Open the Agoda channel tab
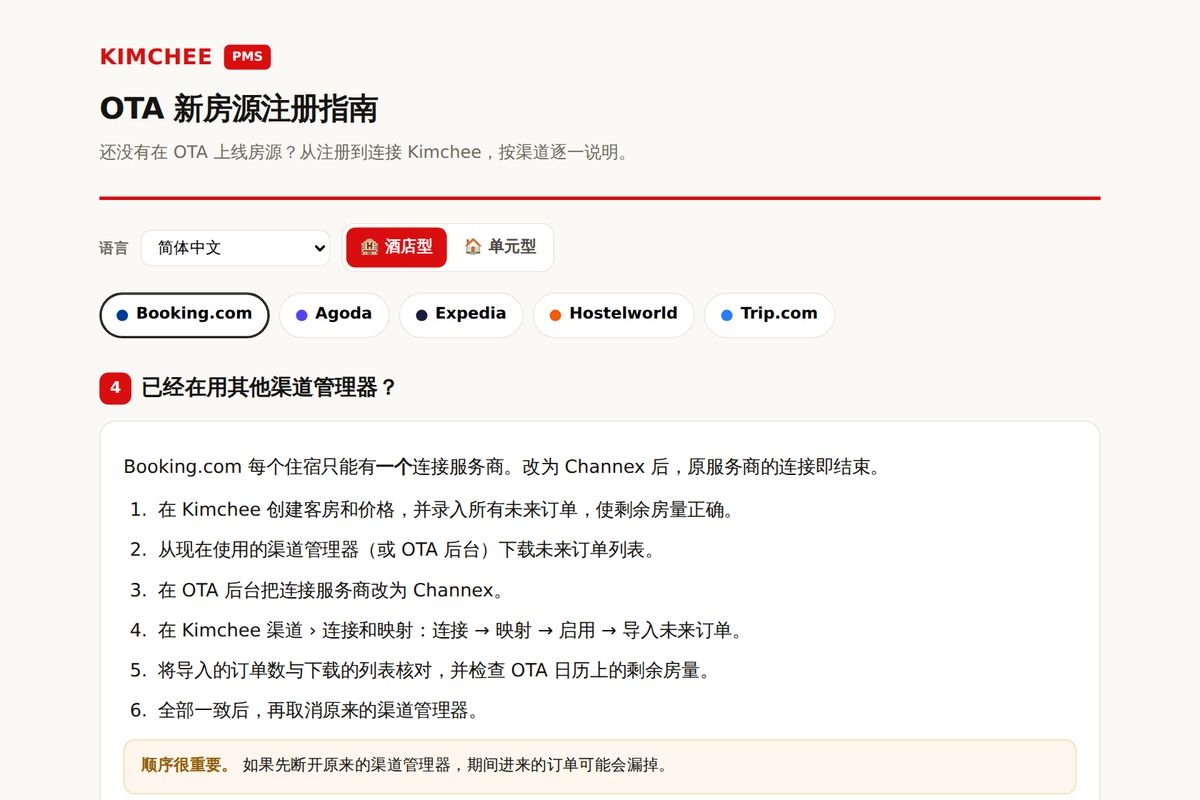Screen dimensions: 1200x800 point(334,315)
